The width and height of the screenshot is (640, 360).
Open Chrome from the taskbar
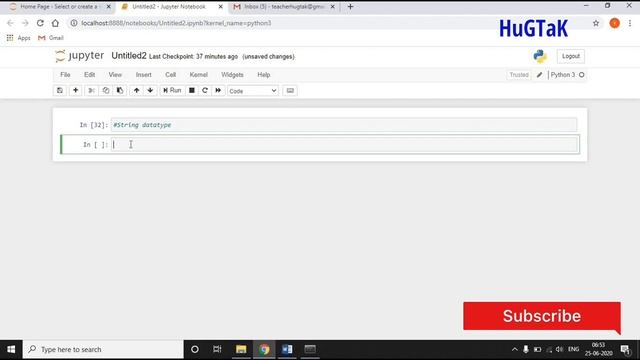pyautogui.click(x=264, y=349)
